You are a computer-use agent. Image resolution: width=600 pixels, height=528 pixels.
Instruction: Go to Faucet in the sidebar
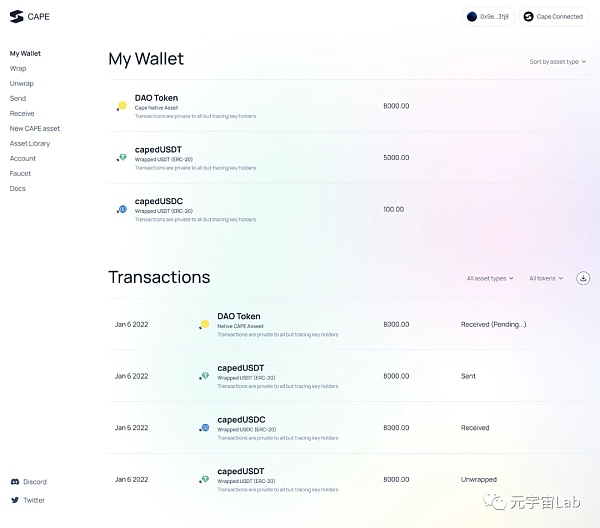[x=20, y=173]
